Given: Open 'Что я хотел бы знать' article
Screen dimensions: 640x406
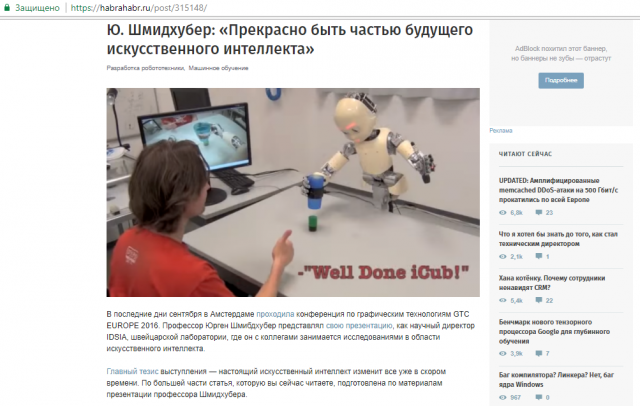Looking at the screenshot, I should (558, 239).
